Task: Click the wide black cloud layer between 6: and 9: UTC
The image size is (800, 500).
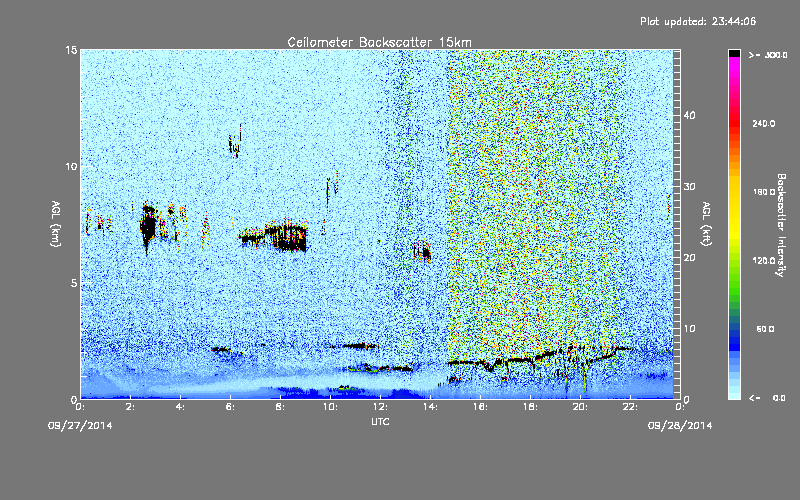Action: tap(274, 237)
